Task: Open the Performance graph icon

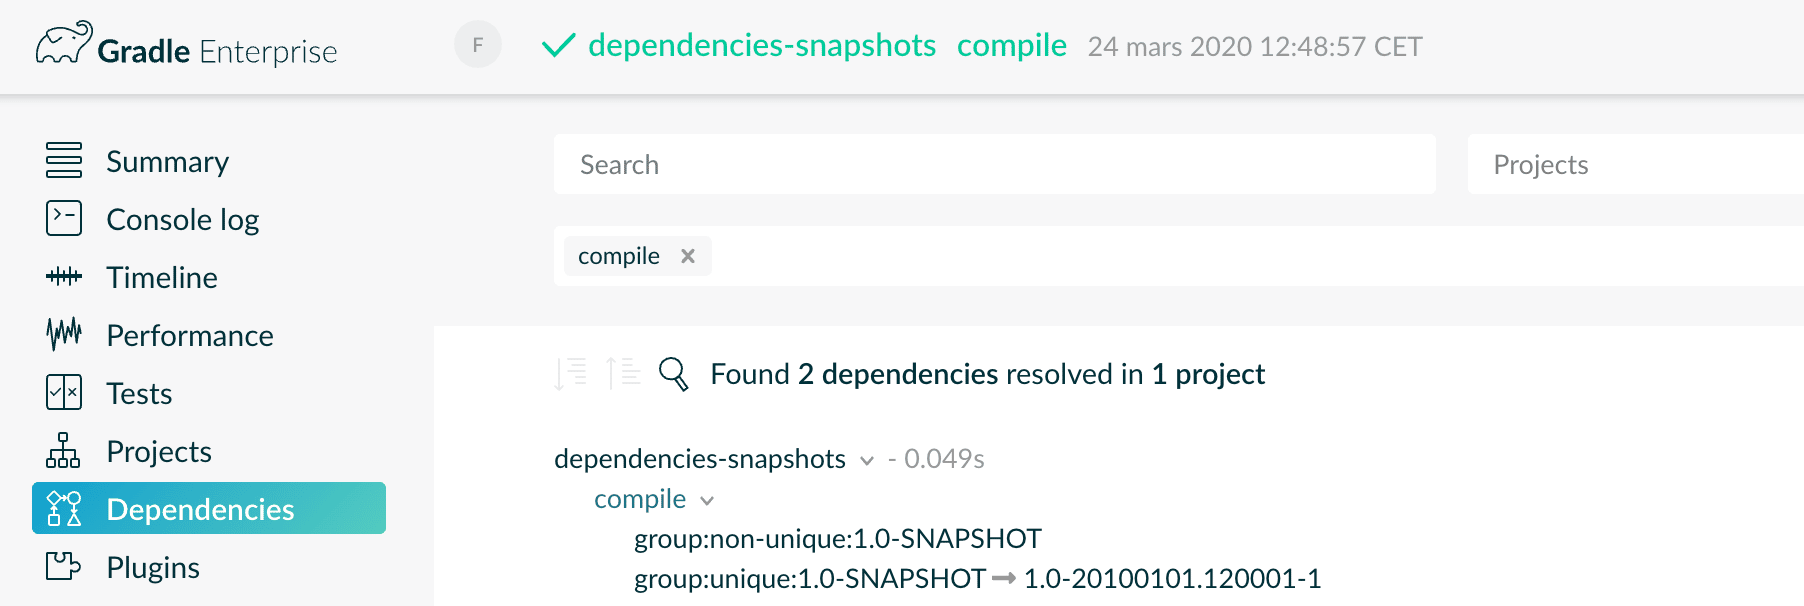Action: [x=64, y=334]
